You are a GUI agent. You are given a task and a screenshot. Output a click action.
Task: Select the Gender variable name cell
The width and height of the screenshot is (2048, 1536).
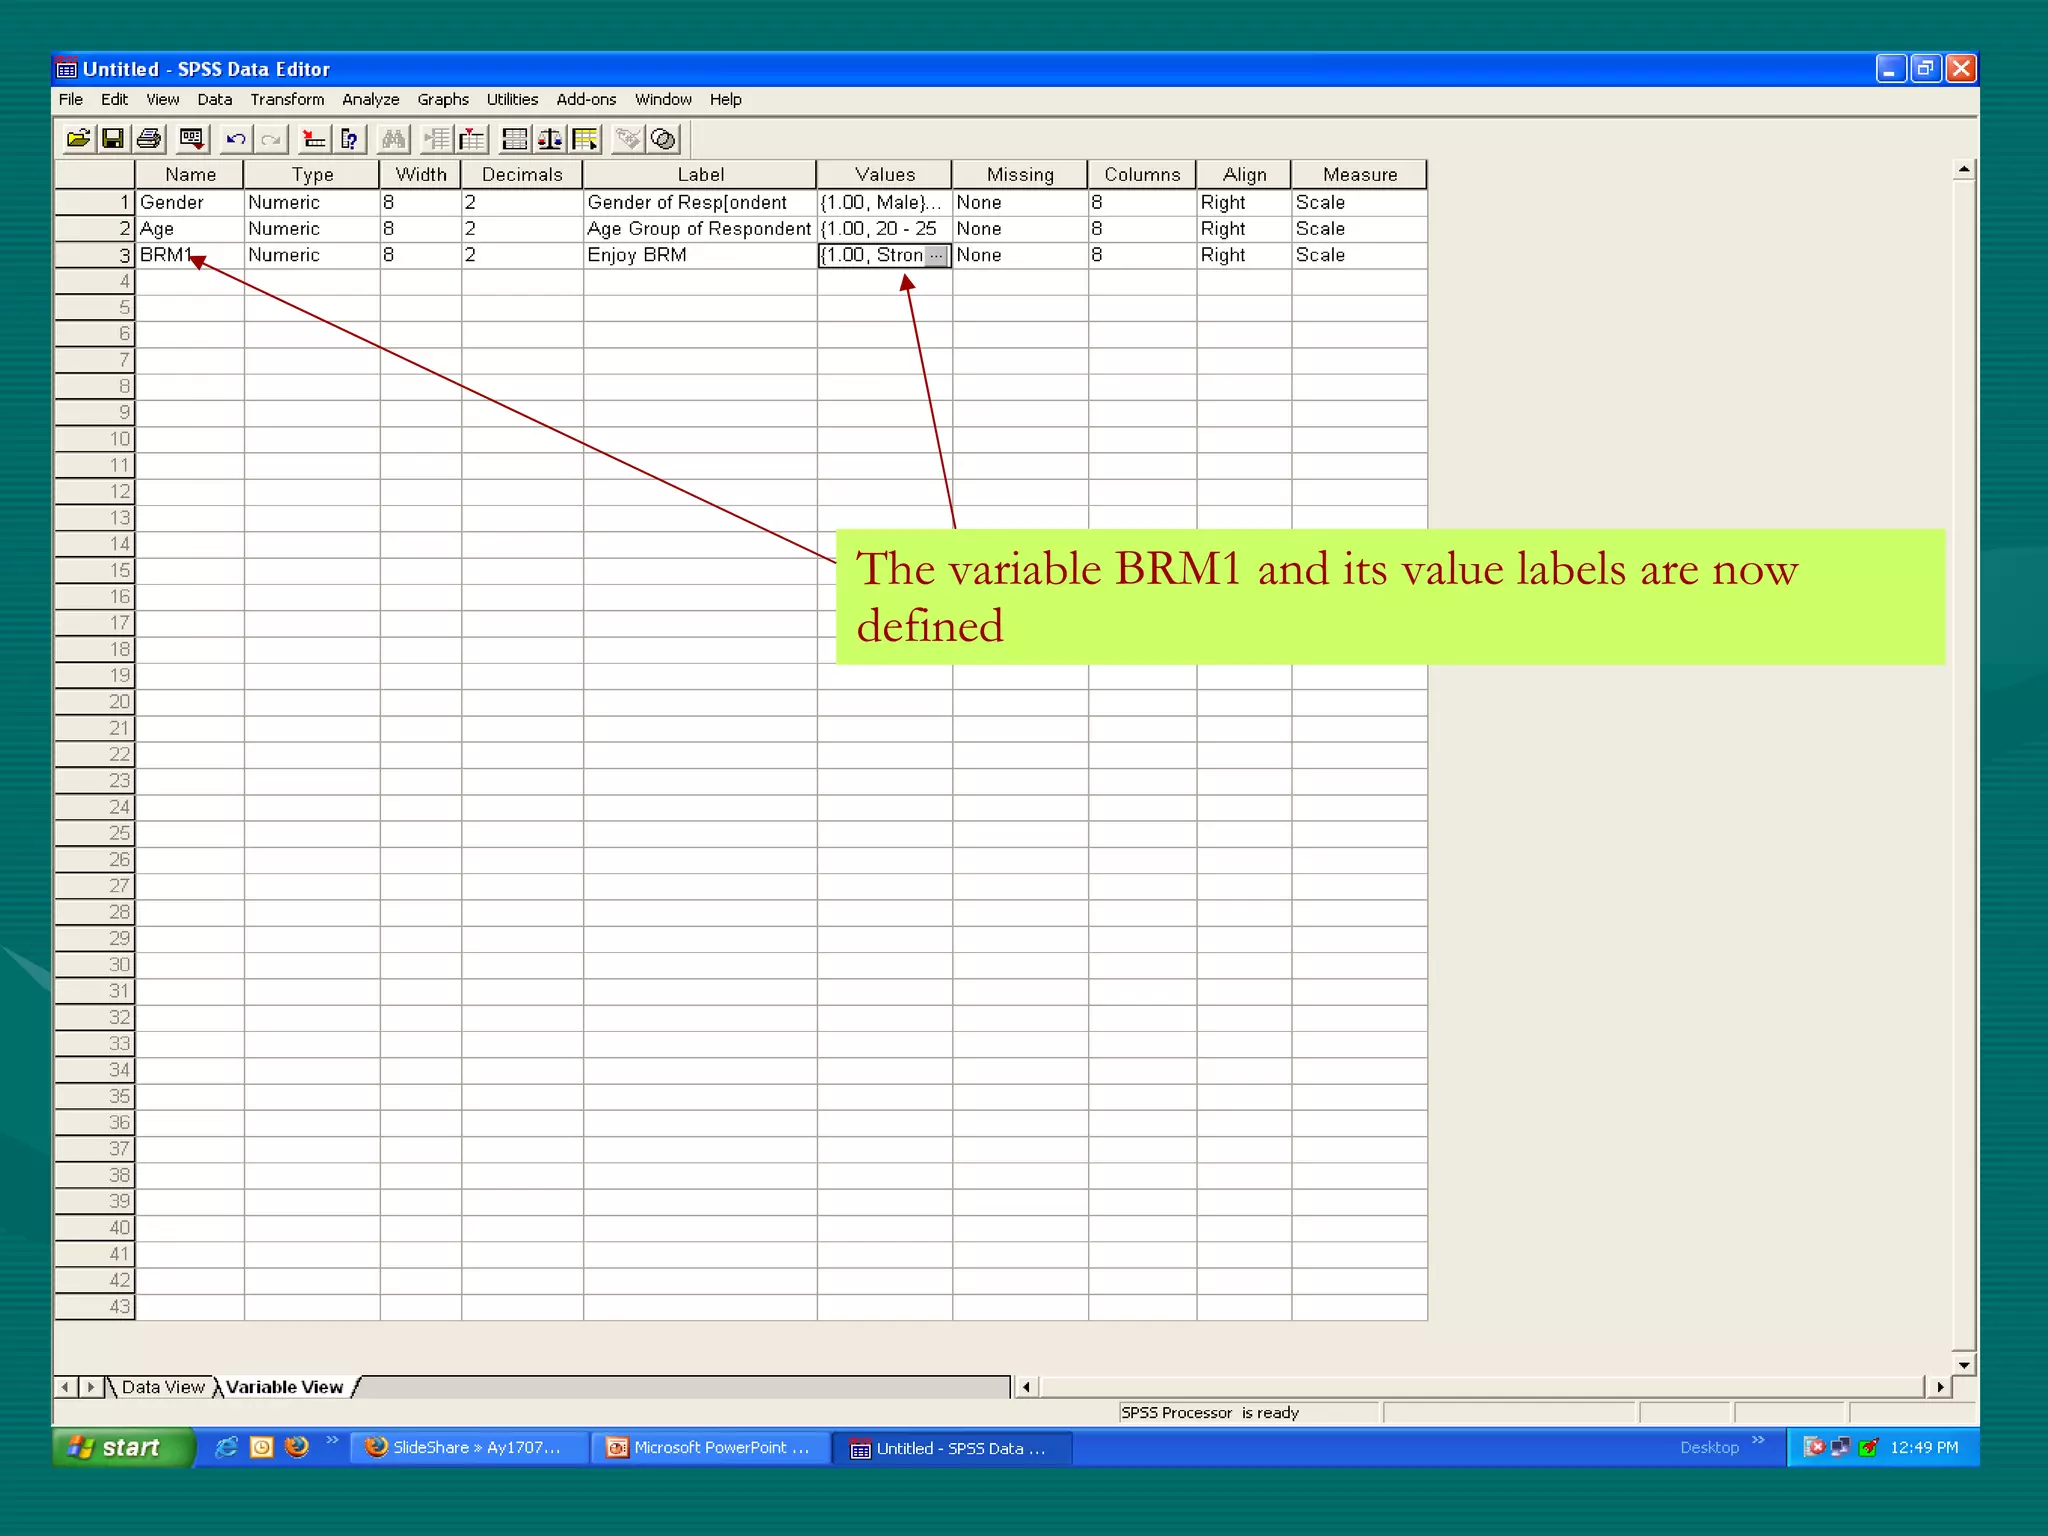click(x=190, y=202)
